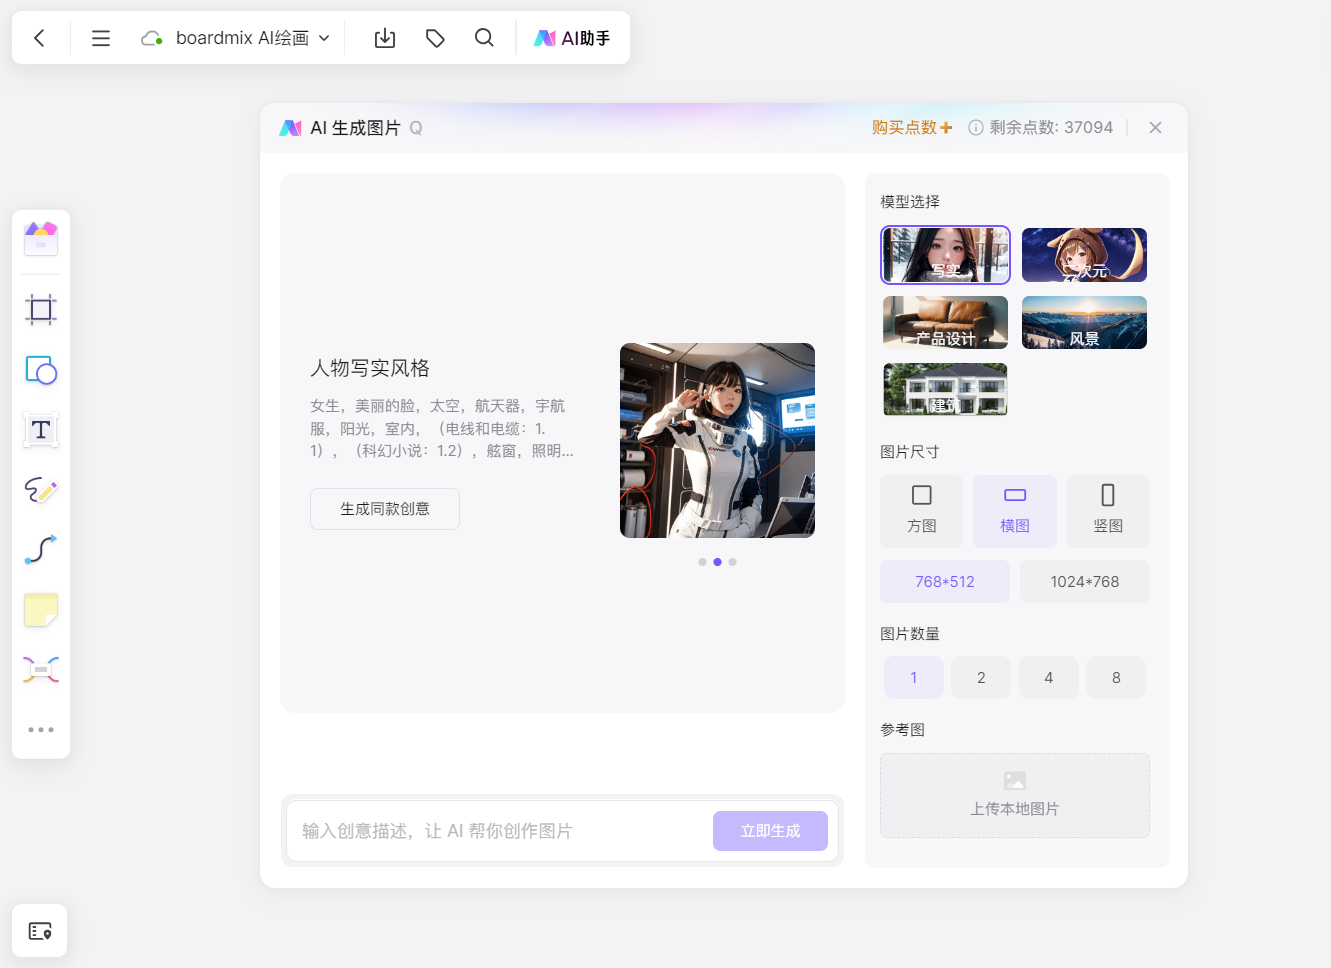The width and height of the screenshot is (1331, 968).
Task: Open the AI助手 assistant
Action: pos(572,38)
